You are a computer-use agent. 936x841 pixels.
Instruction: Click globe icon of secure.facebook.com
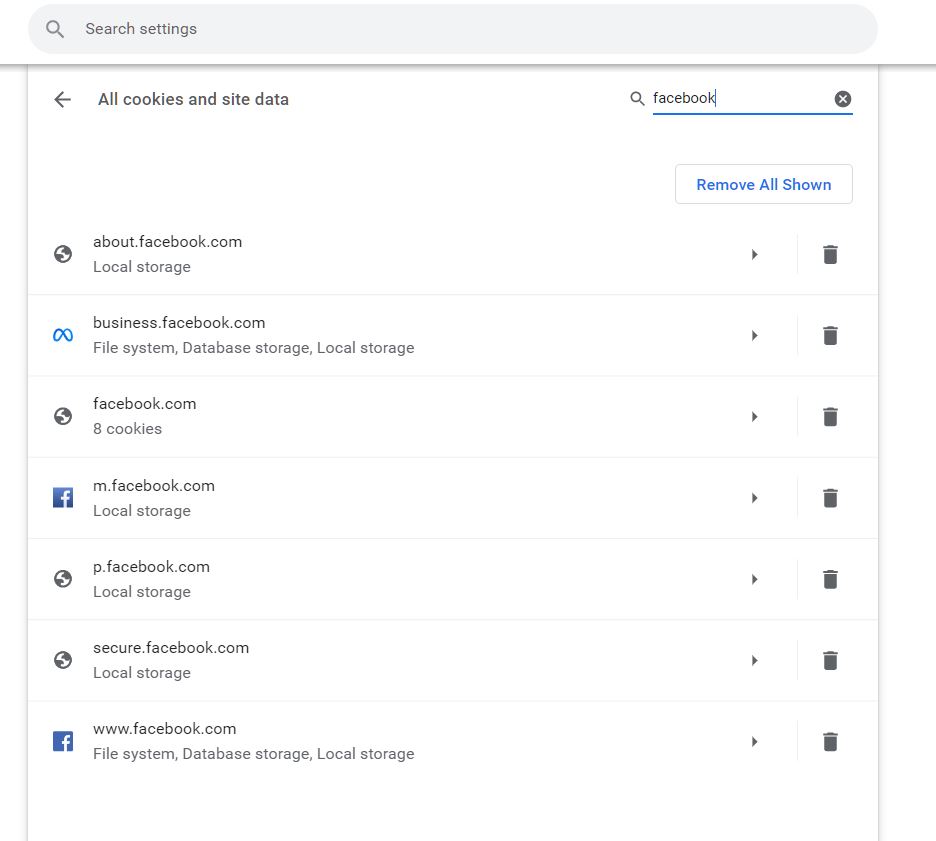pyautogui.click(x=63, y=660)
